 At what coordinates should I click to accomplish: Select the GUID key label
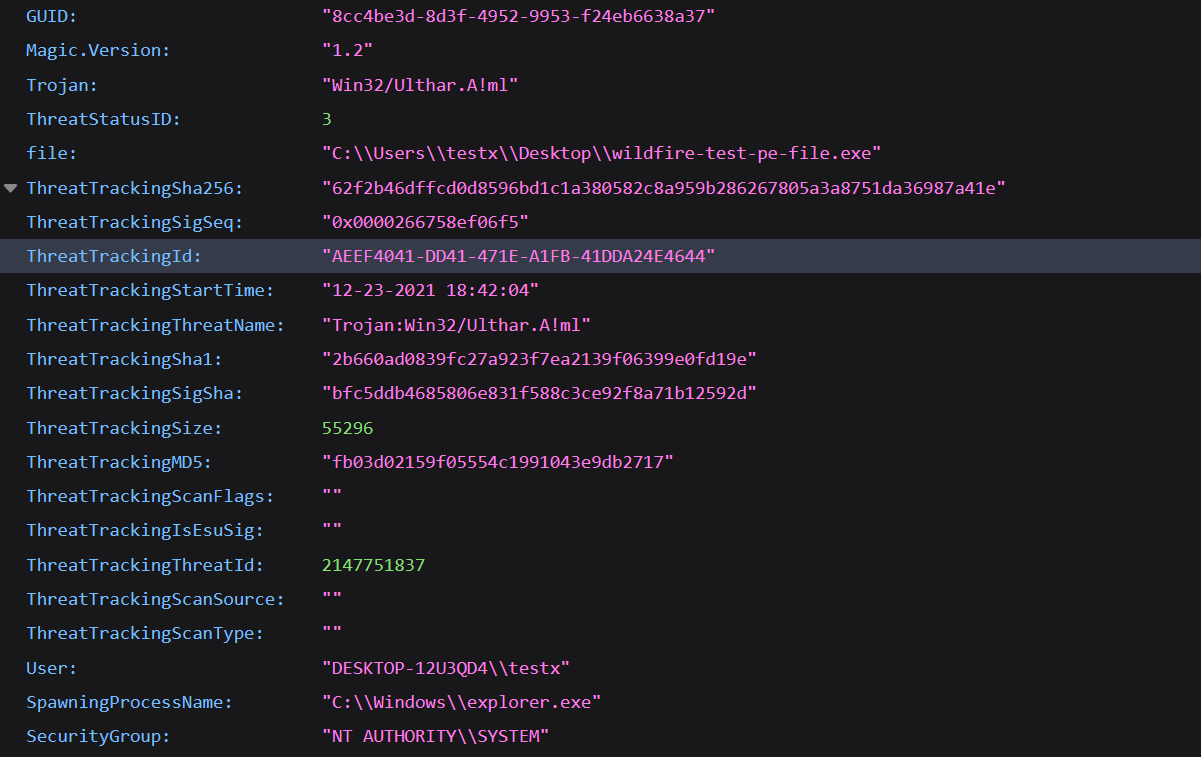pos(52,16)
